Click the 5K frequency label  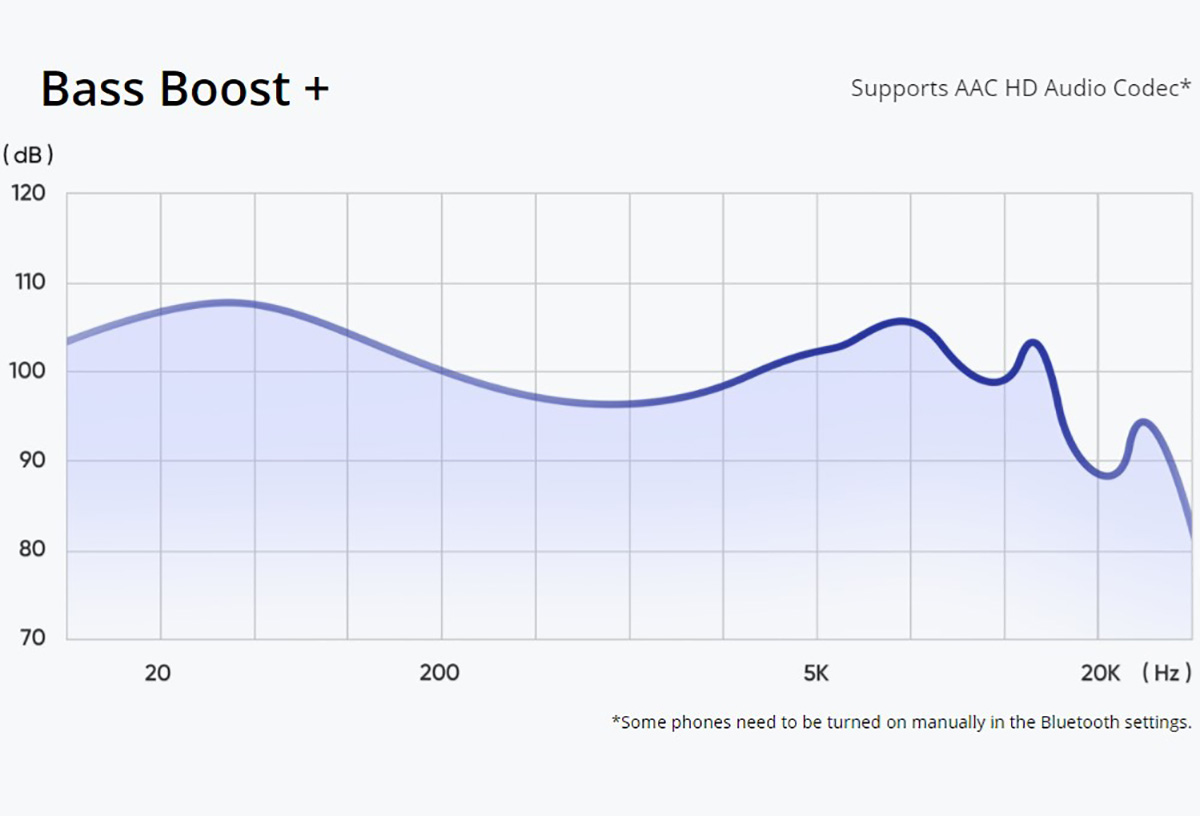pos(816,673)
